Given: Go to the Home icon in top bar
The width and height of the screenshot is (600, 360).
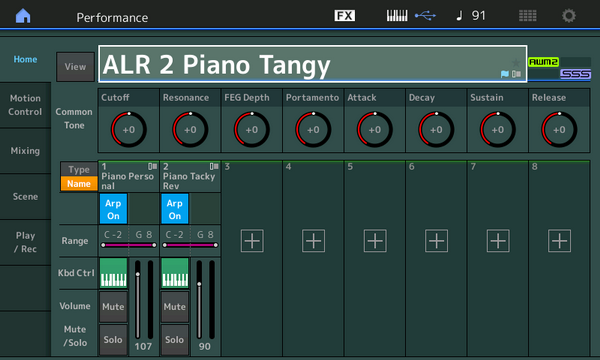Looking at the screenshot, I should [23, 16].
